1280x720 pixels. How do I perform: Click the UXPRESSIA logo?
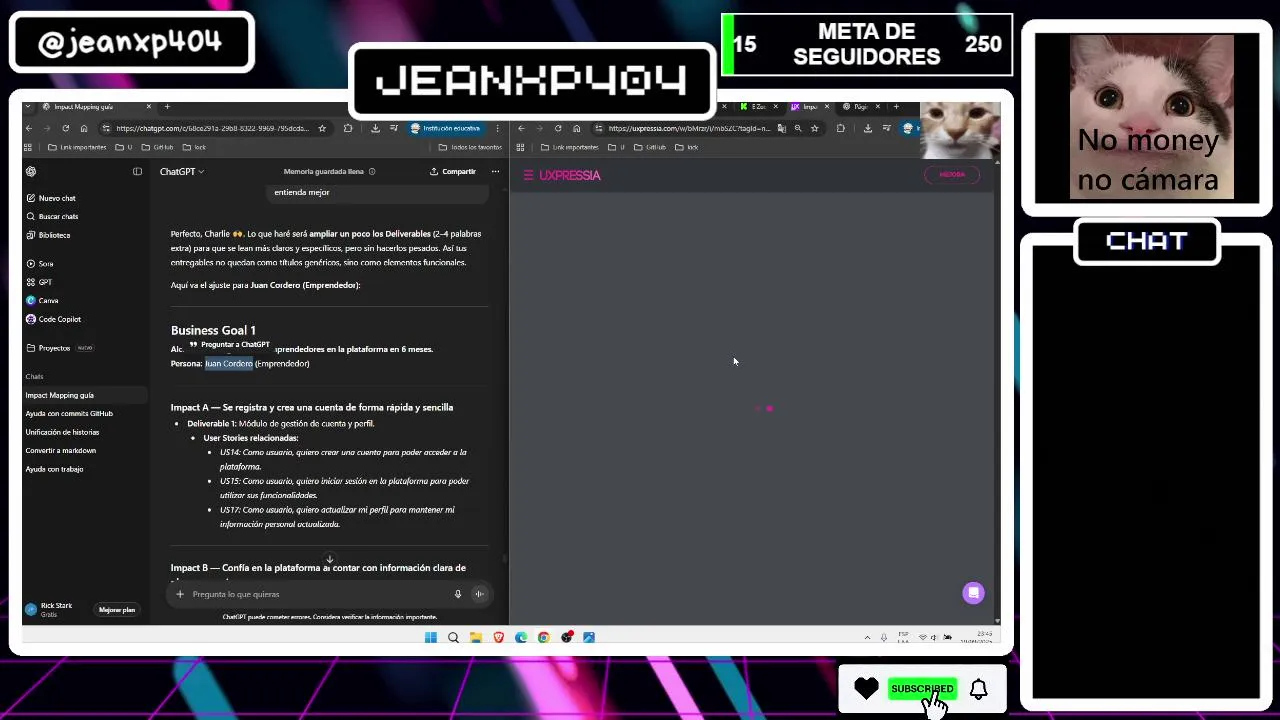[570, 175]
